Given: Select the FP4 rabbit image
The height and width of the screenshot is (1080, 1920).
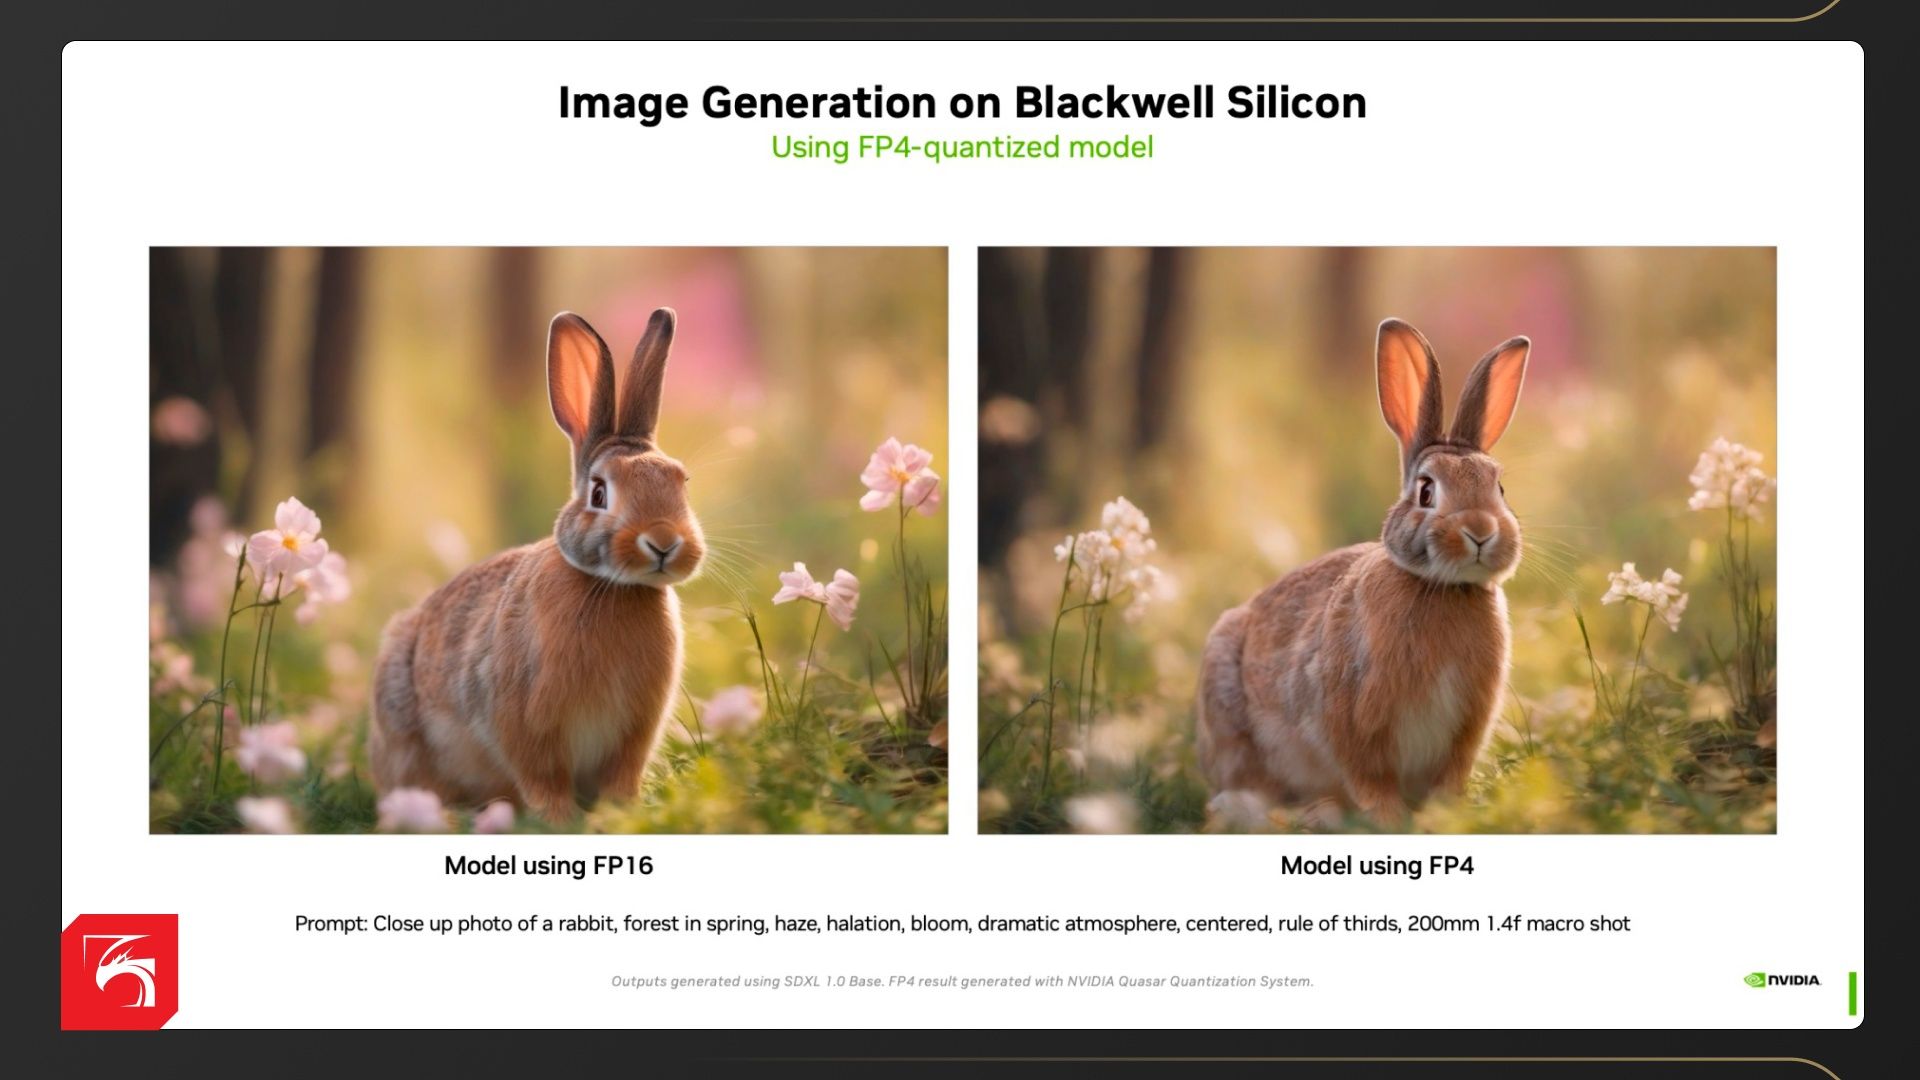Looking at the screenshot, I should pyautogui.click(x=1376, y=540).
